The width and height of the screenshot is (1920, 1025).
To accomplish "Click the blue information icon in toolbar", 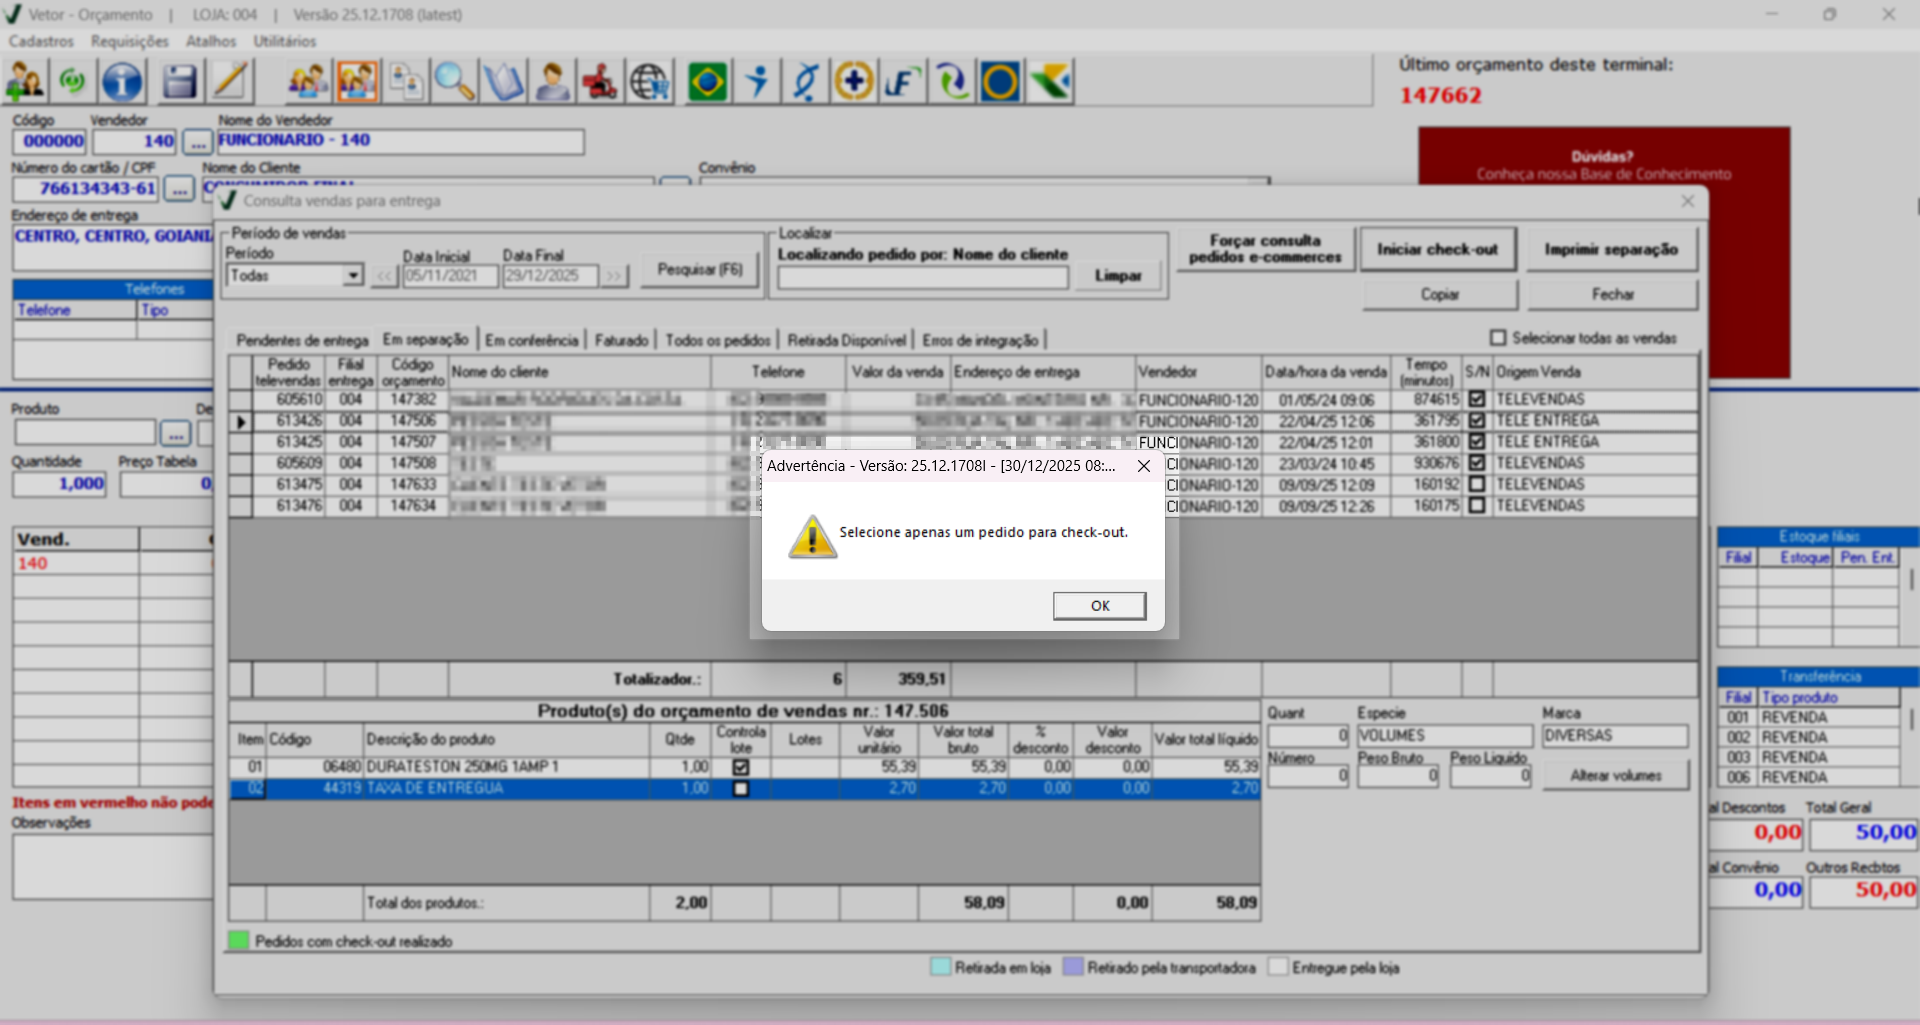I will tap(122, 82).
